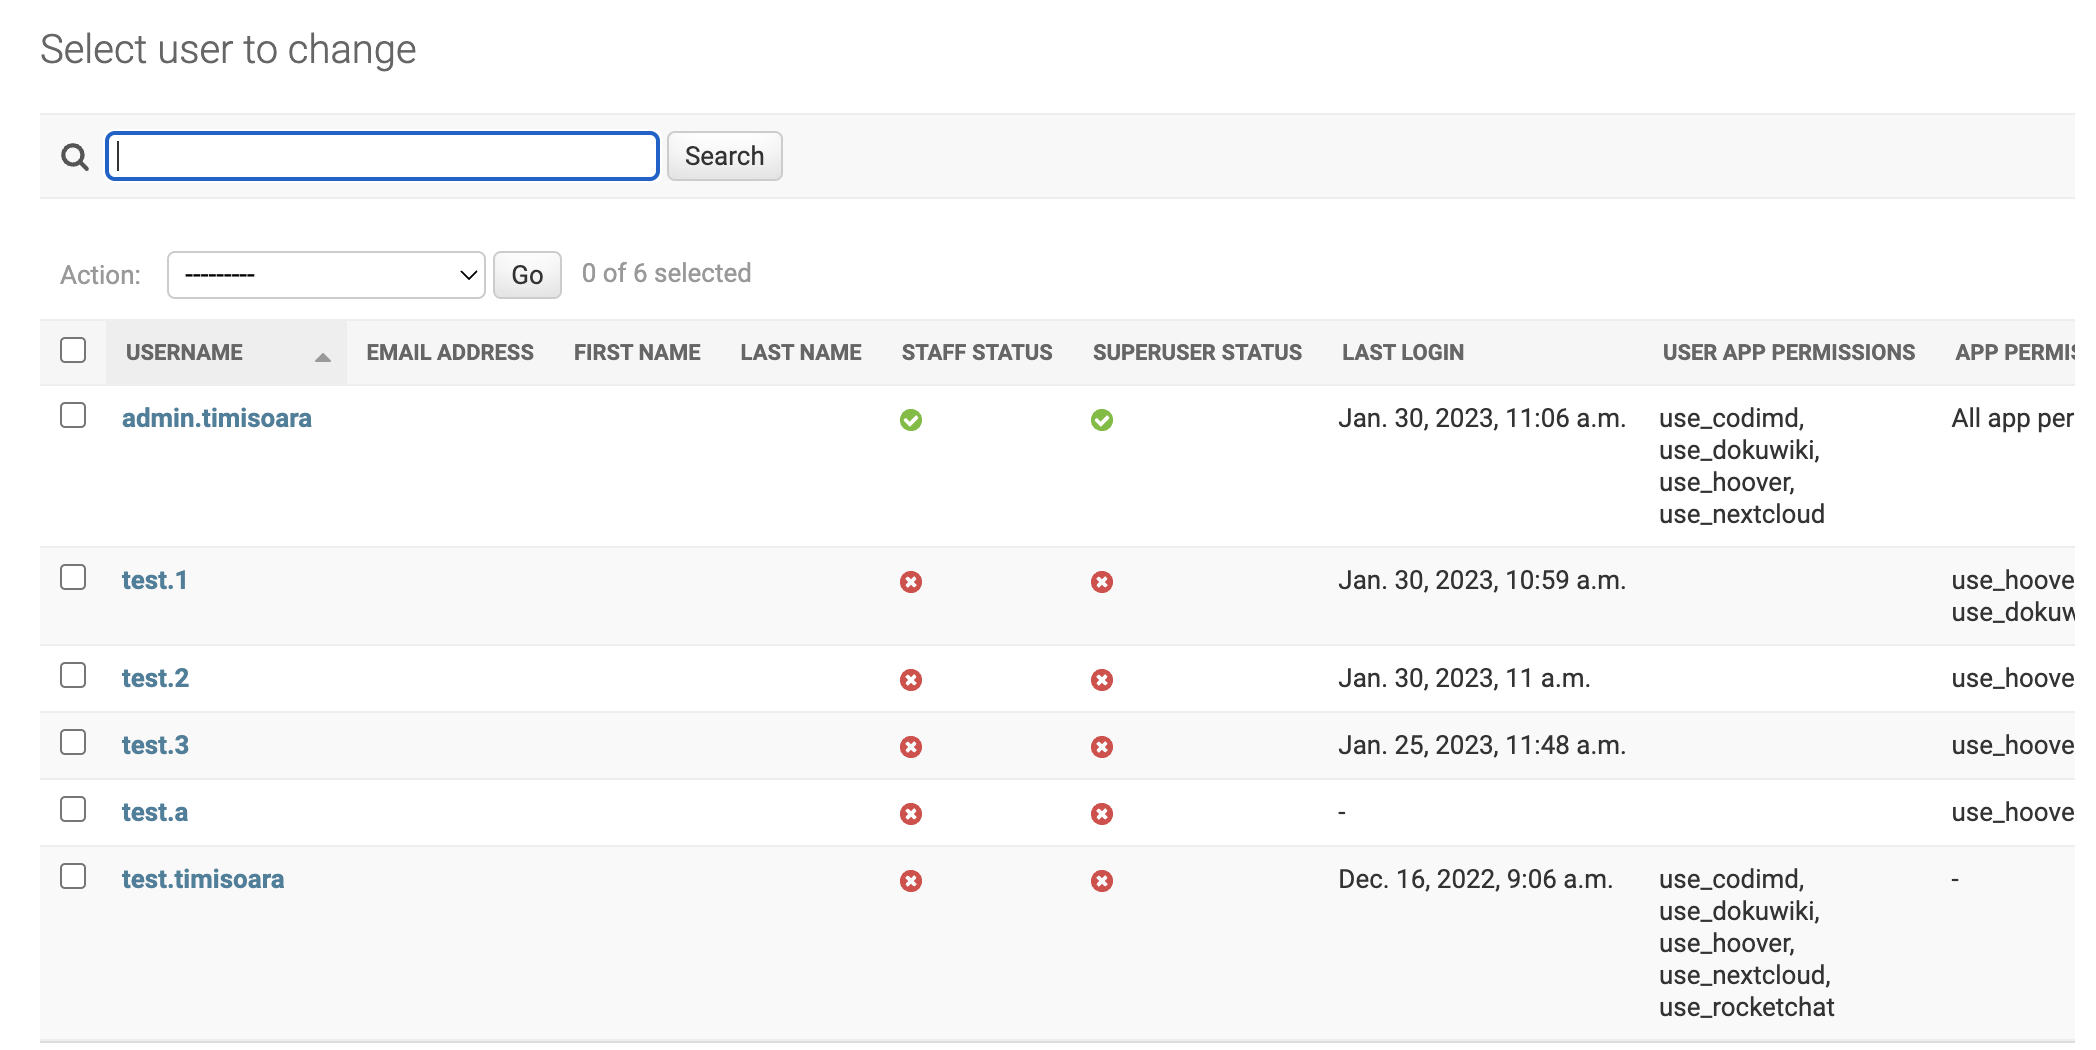Image resolution: width=2096 pixels, height=1050 pixels.
Task: Toggle the select-all users checkbox
Action: coord(73,351)
